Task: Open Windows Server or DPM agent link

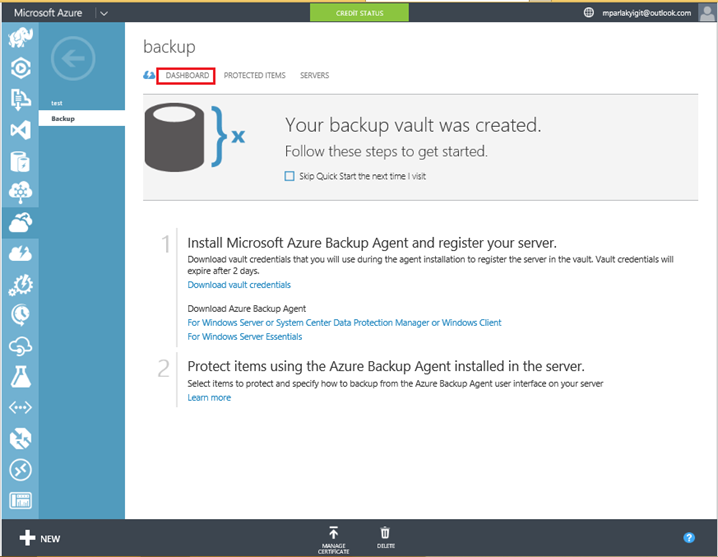Action: pos(344,322)
